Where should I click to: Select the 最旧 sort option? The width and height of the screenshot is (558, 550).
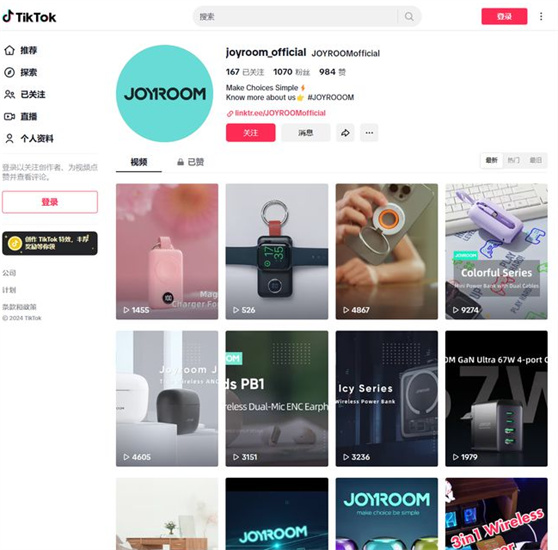[536, 160]
